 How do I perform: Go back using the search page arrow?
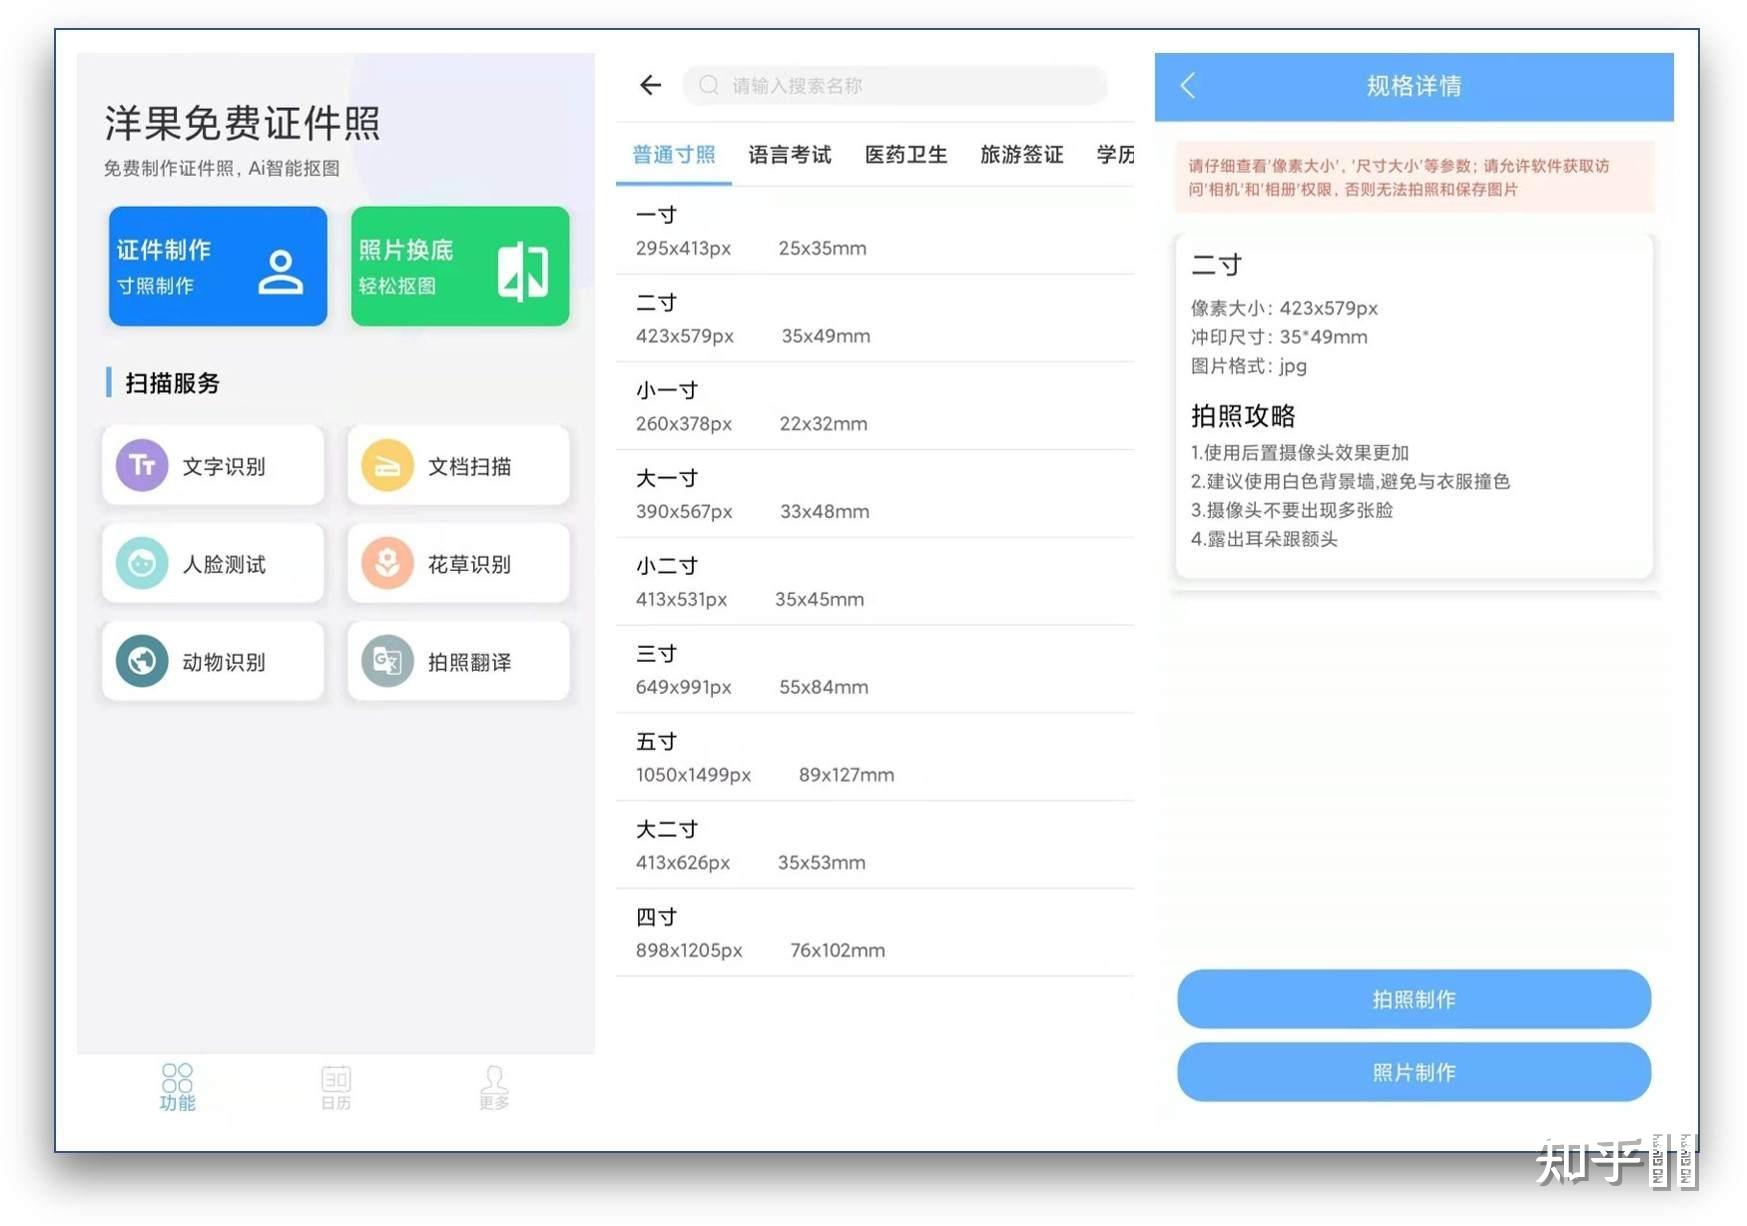pyautogui.click(x=651, y=85)
